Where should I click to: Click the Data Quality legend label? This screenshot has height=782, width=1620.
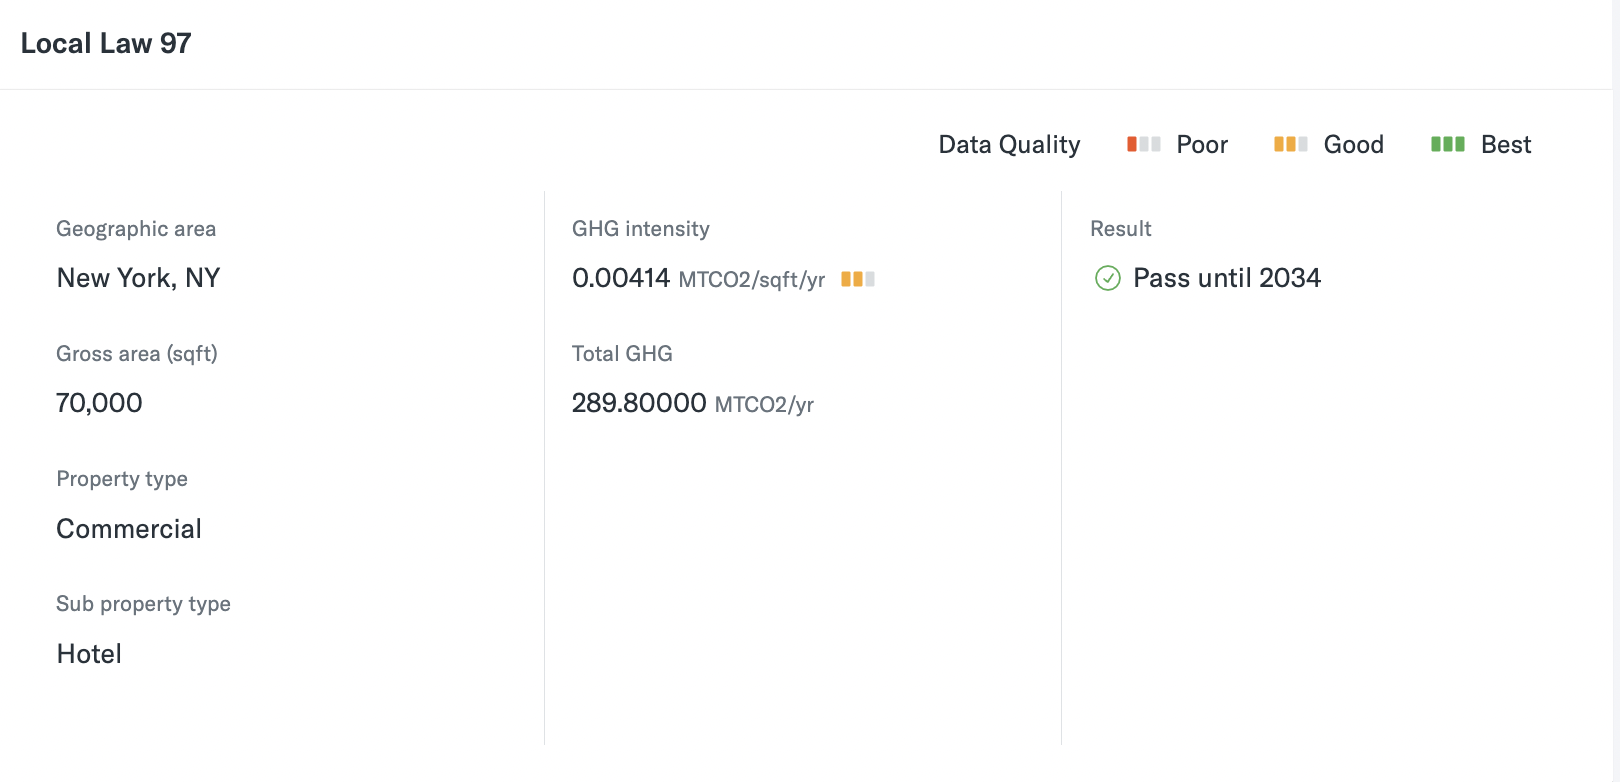(x=1009, y=145)
